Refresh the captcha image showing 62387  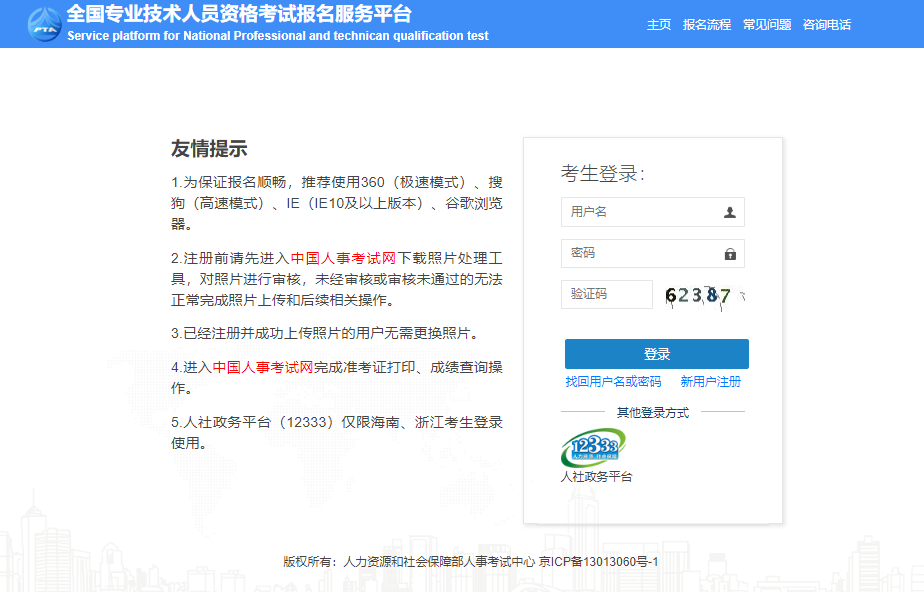[704, 295]
